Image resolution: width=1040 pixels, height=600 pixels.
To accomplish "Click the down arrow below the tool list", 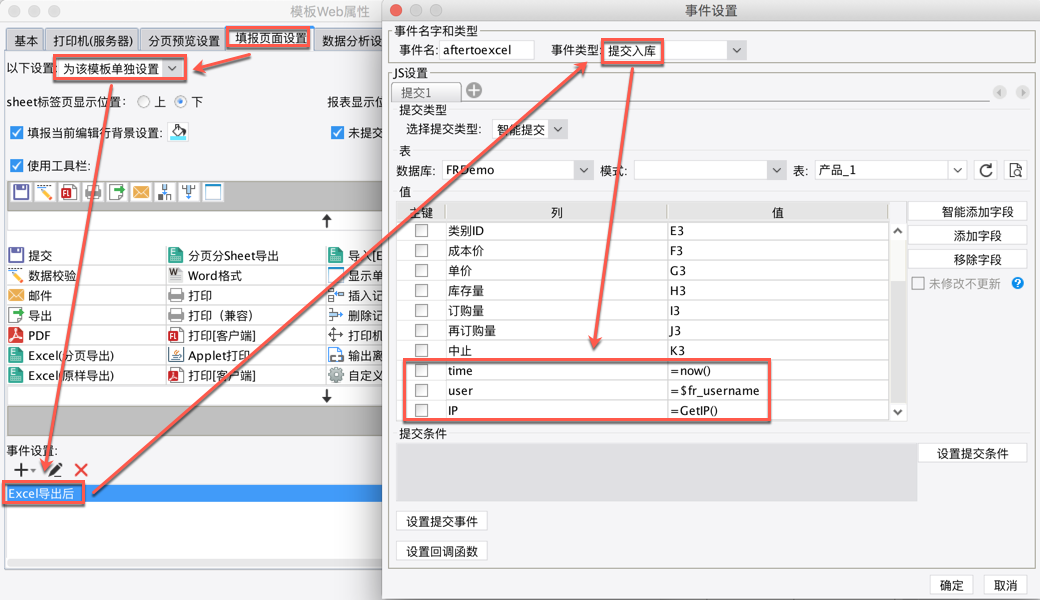I will (x=326, y=396).
